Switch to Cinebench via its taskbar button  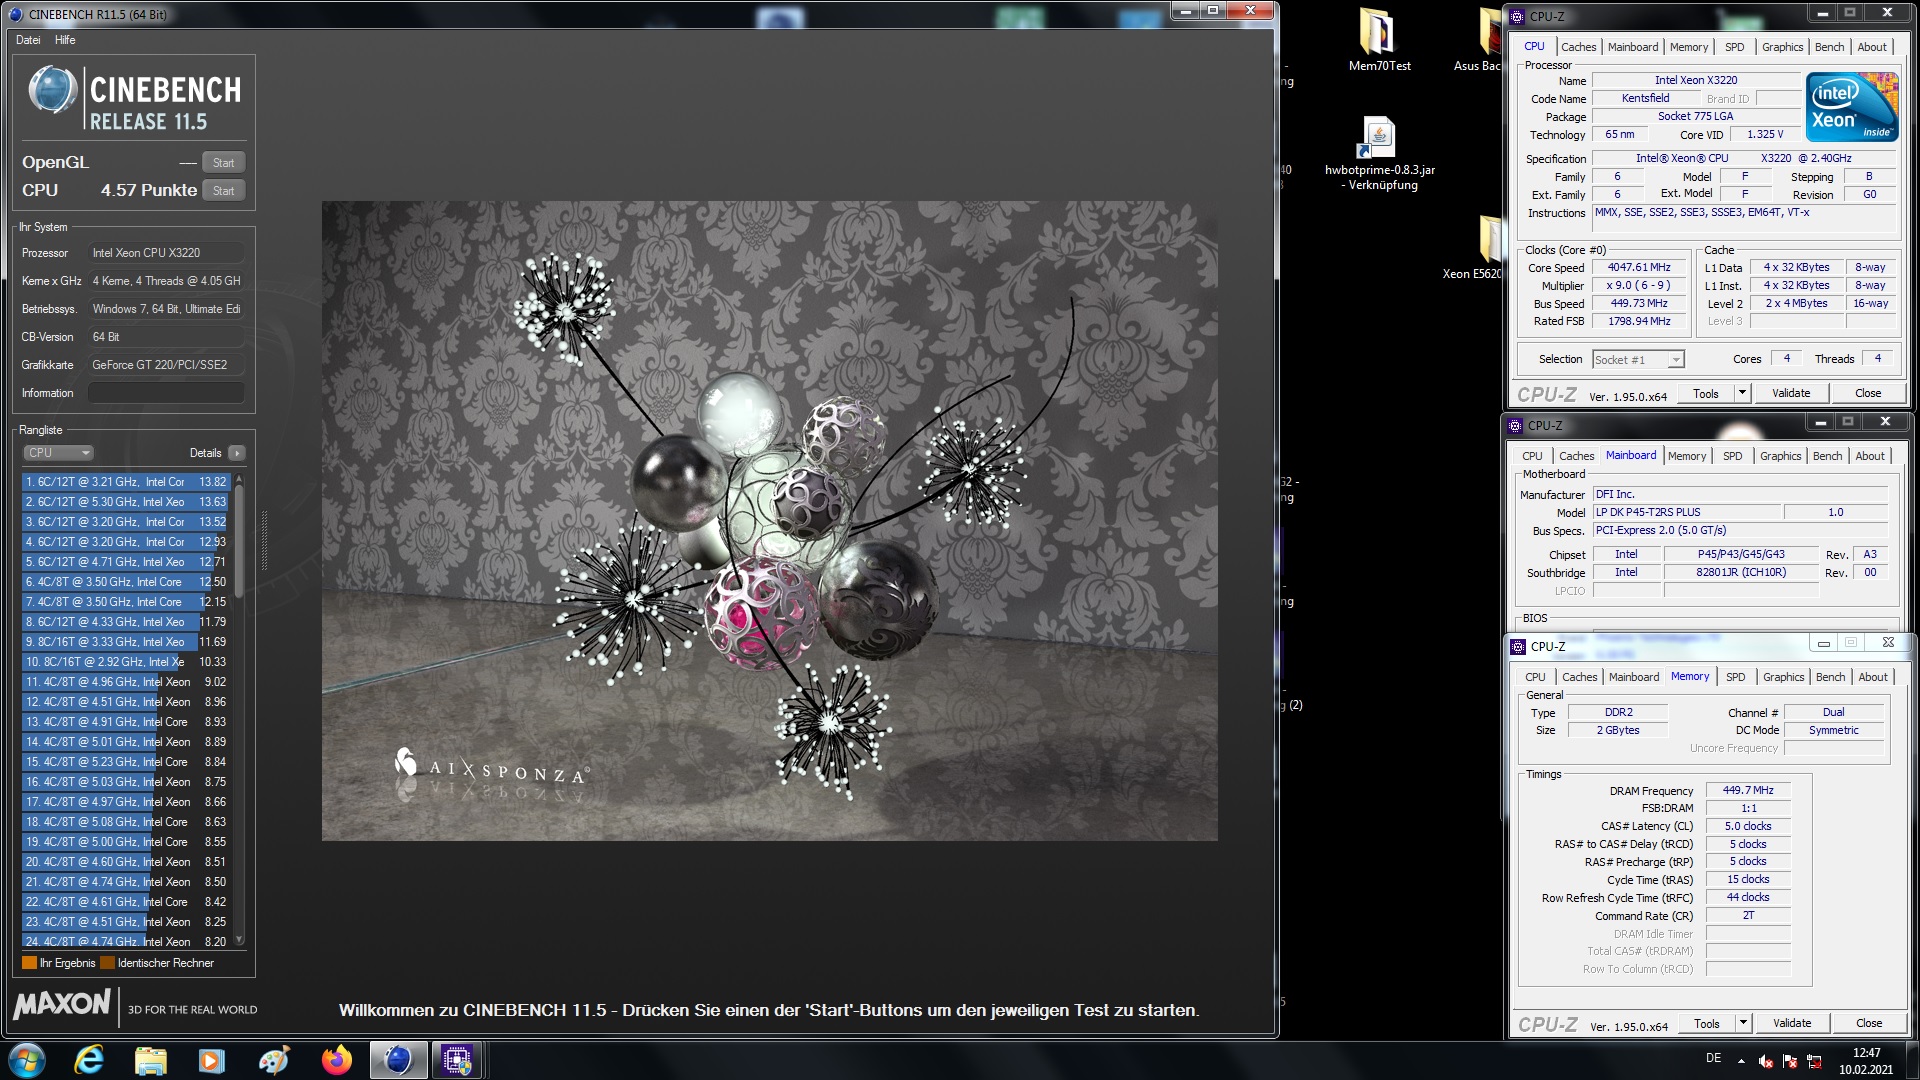(398, 1060)
